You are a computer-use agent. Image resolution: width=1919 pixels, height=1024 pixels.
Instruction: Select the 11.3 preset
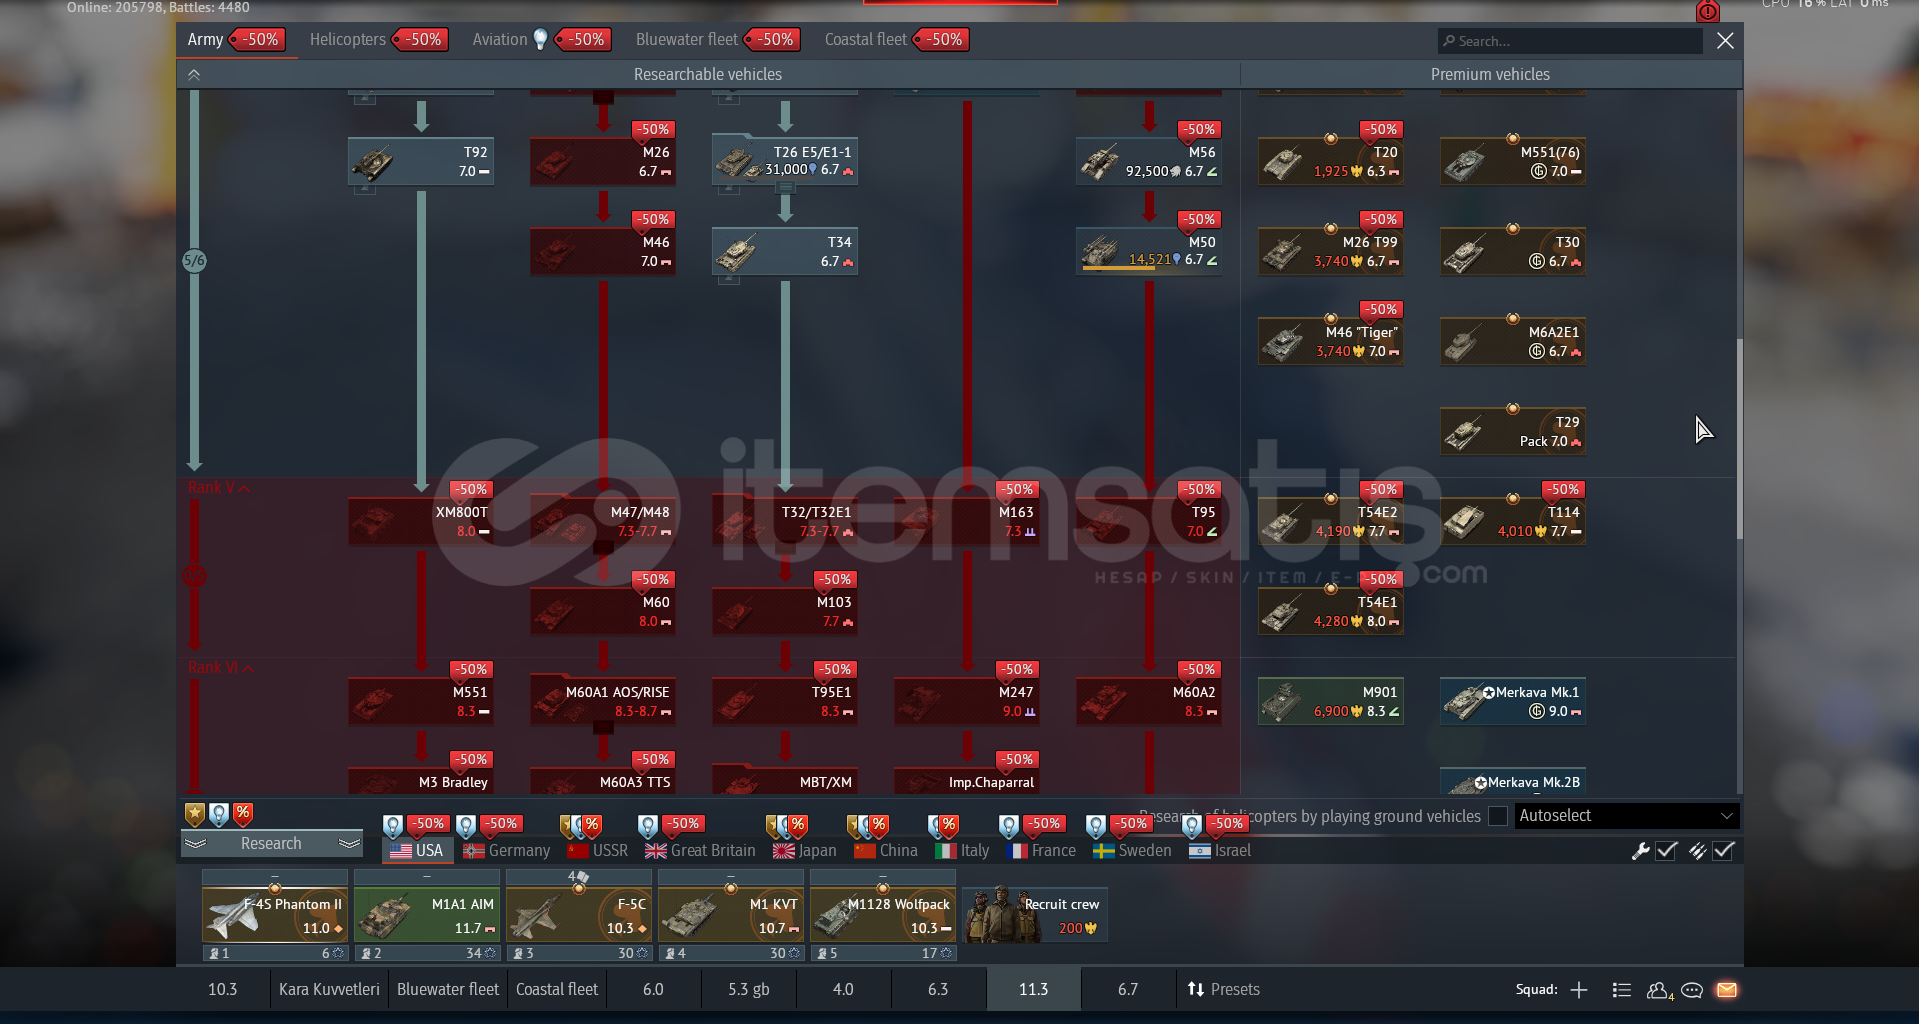click(1034, 990)
